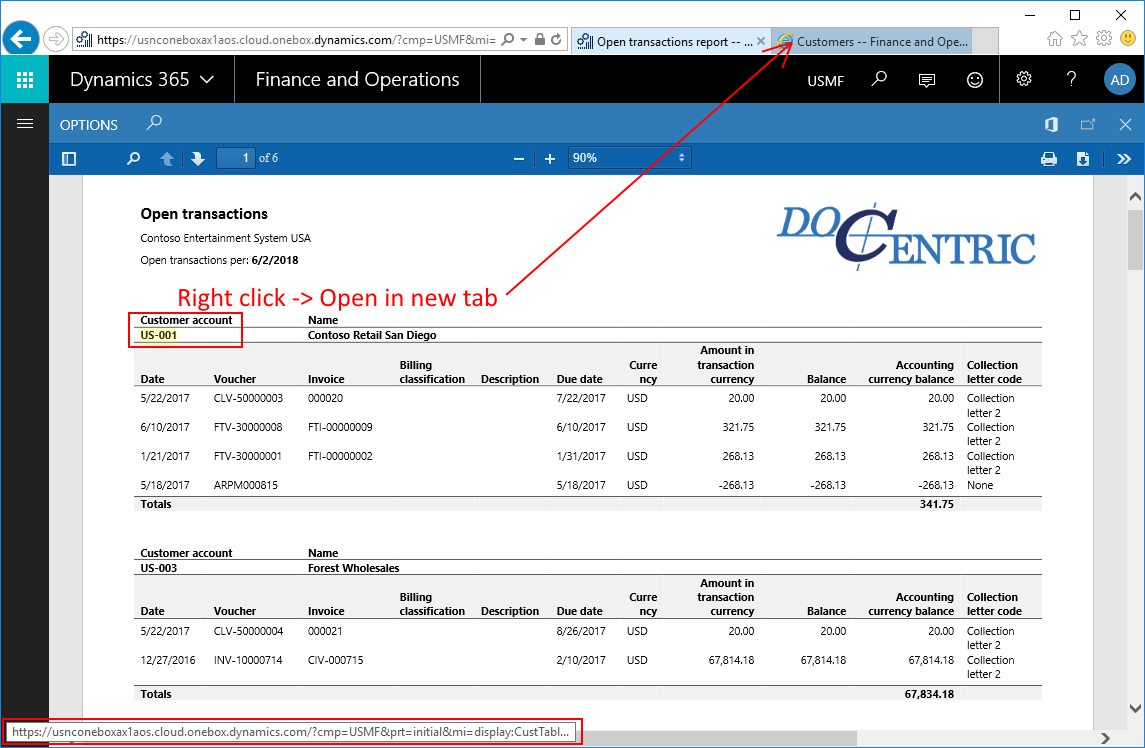This screenshot has width=1145, height=748.
Task: Click the address bar lock security icon
Action: pos(540,39)
